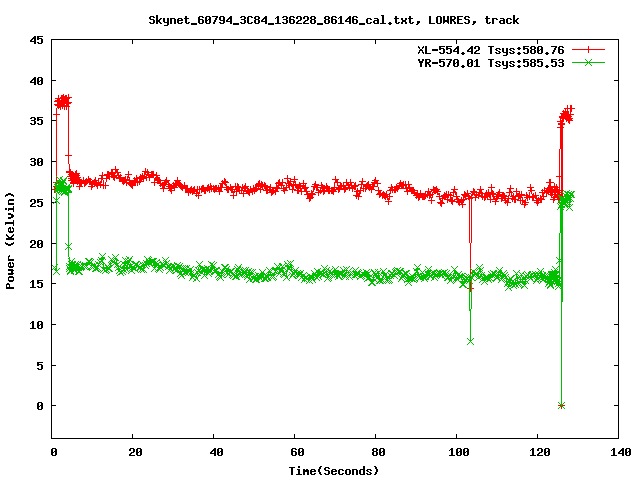640x480 pixels.
Task: Click x-axis tick label 20
Action: pyautogui.click(x=135, y=452)
